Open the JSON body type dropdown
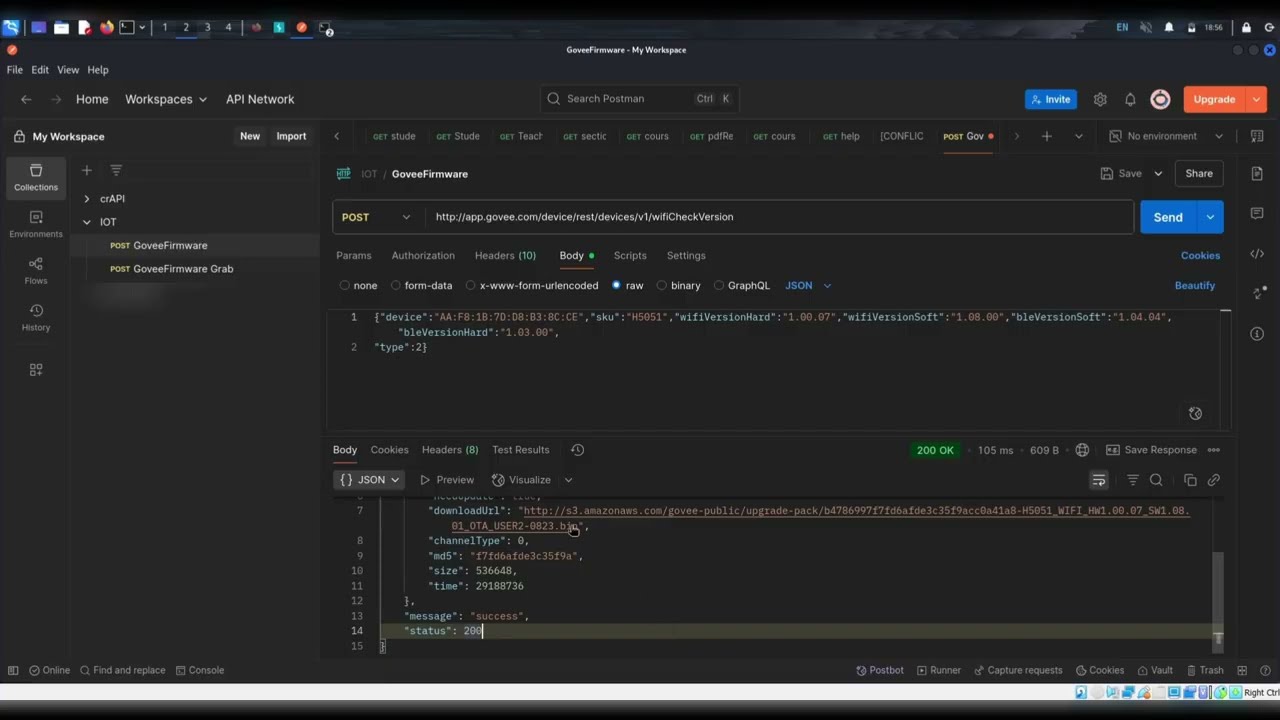The image size is (1280, 720). (x=808, y=285)
